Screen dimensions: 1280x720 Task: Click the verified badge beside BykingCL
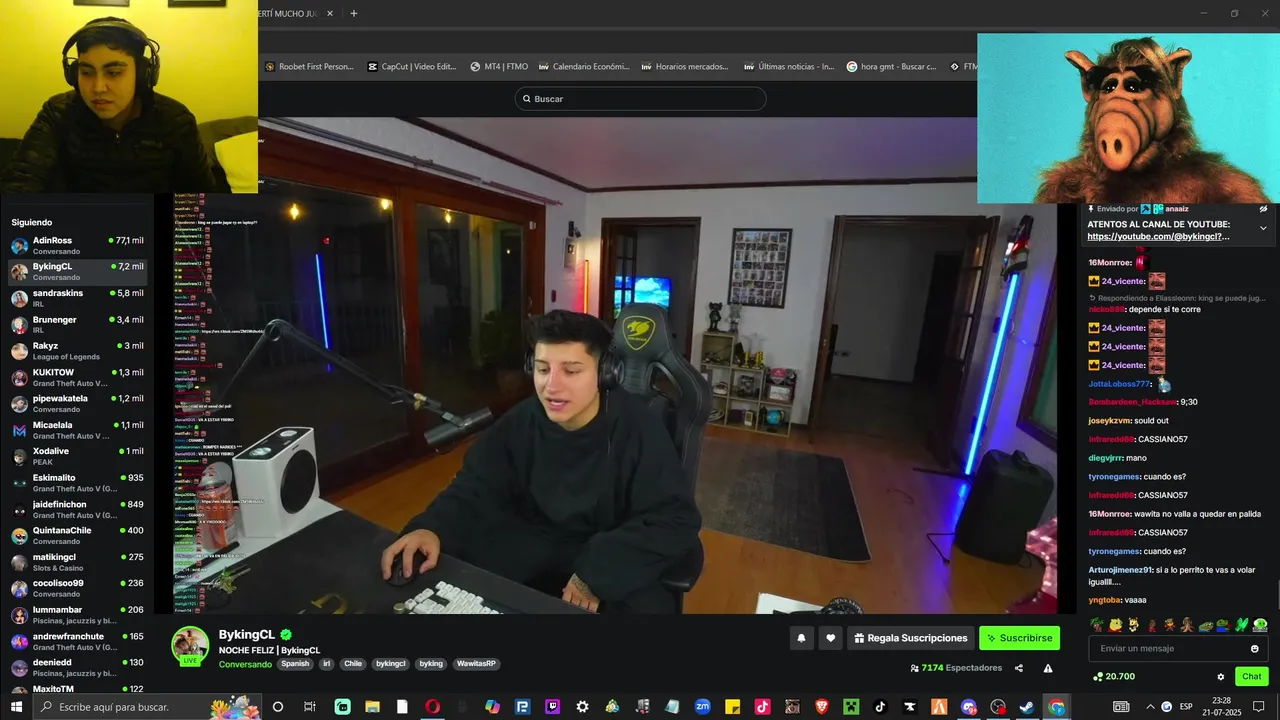coord(286,635)
